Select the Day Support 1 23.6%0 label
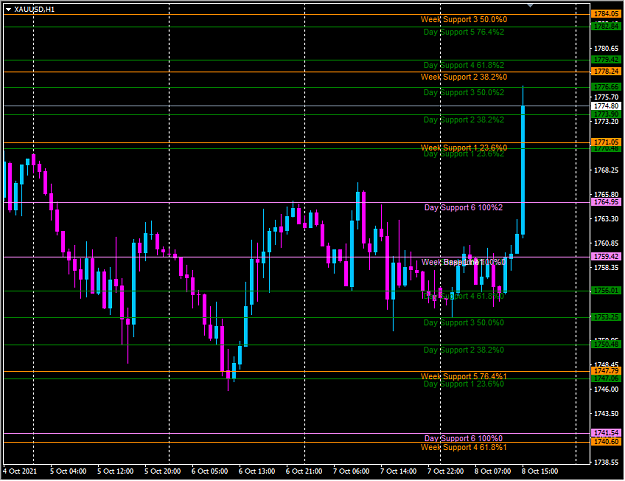Image resolution: width=625 pixels, height=481 pixels. pyautogui.click(x=464, y=384)
